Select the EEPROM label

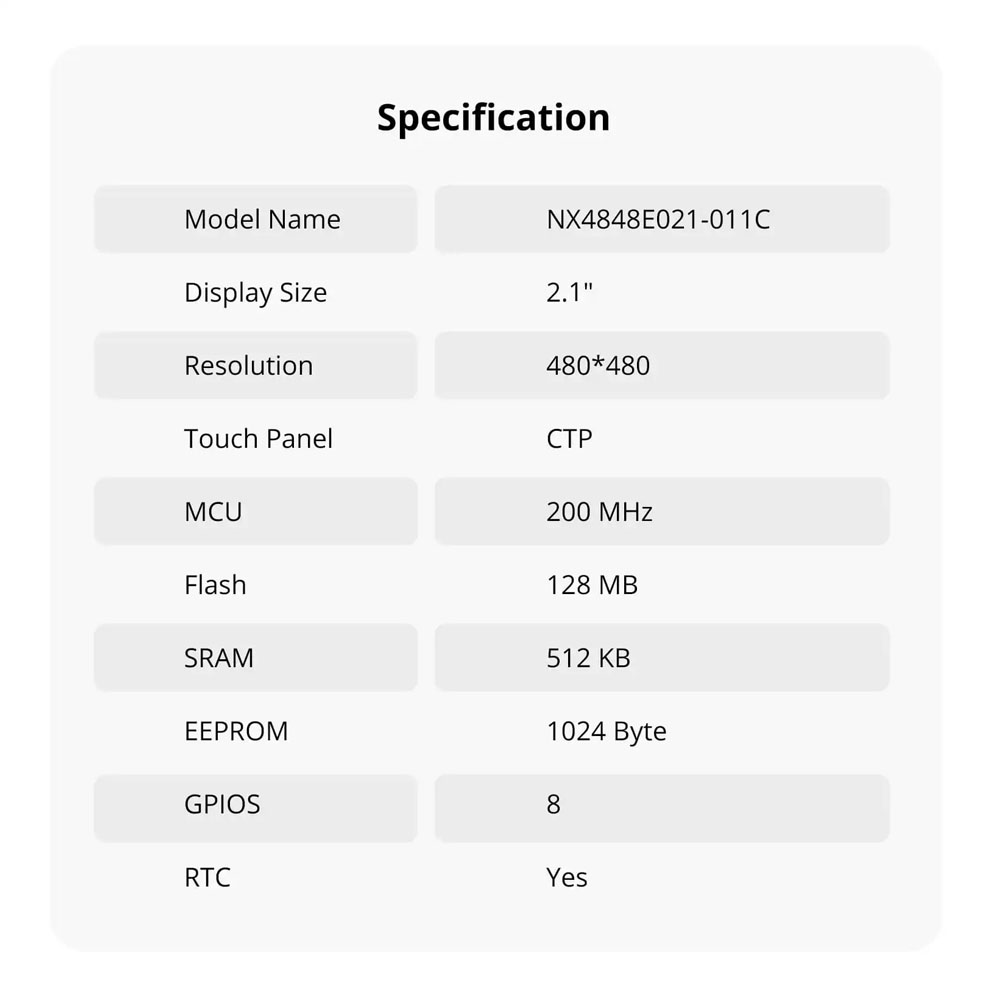[236, 731]
